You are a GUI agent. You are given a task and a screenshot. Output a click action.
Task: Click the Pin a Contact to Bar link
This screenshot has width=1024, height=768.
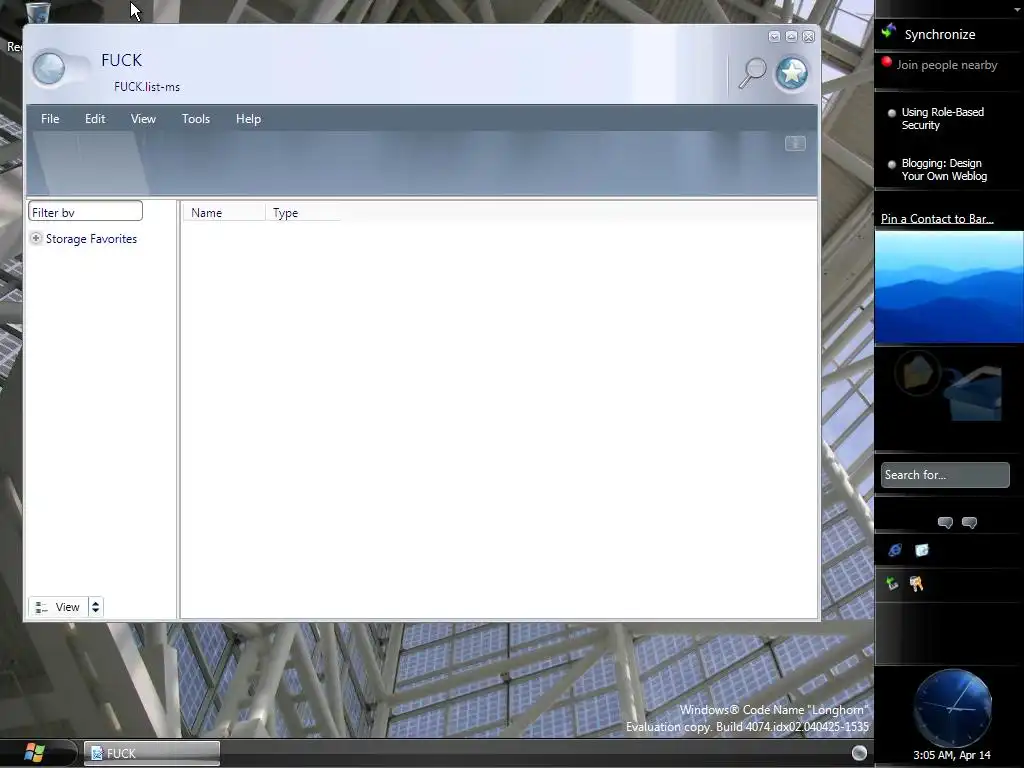click(936, 219)
